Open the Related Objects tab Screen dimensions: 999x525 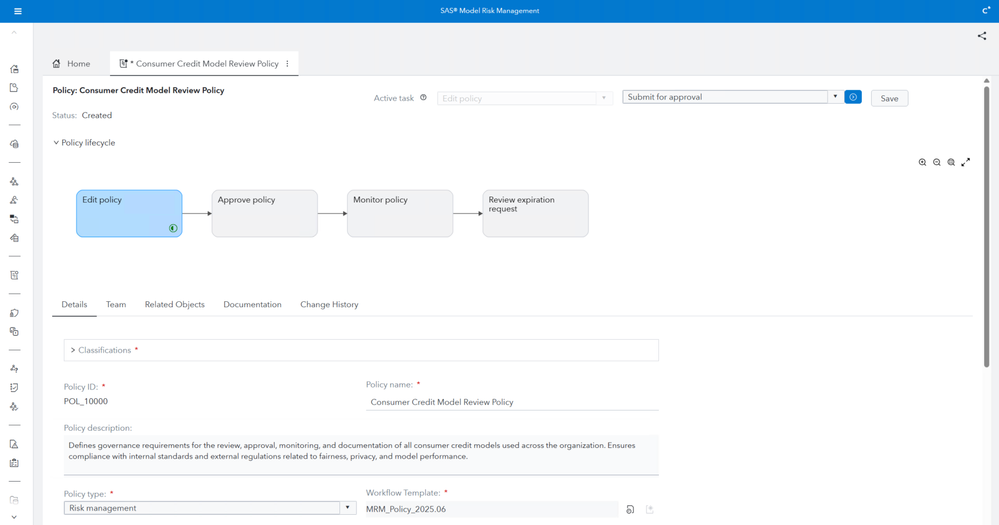click(x=175, y=305)
